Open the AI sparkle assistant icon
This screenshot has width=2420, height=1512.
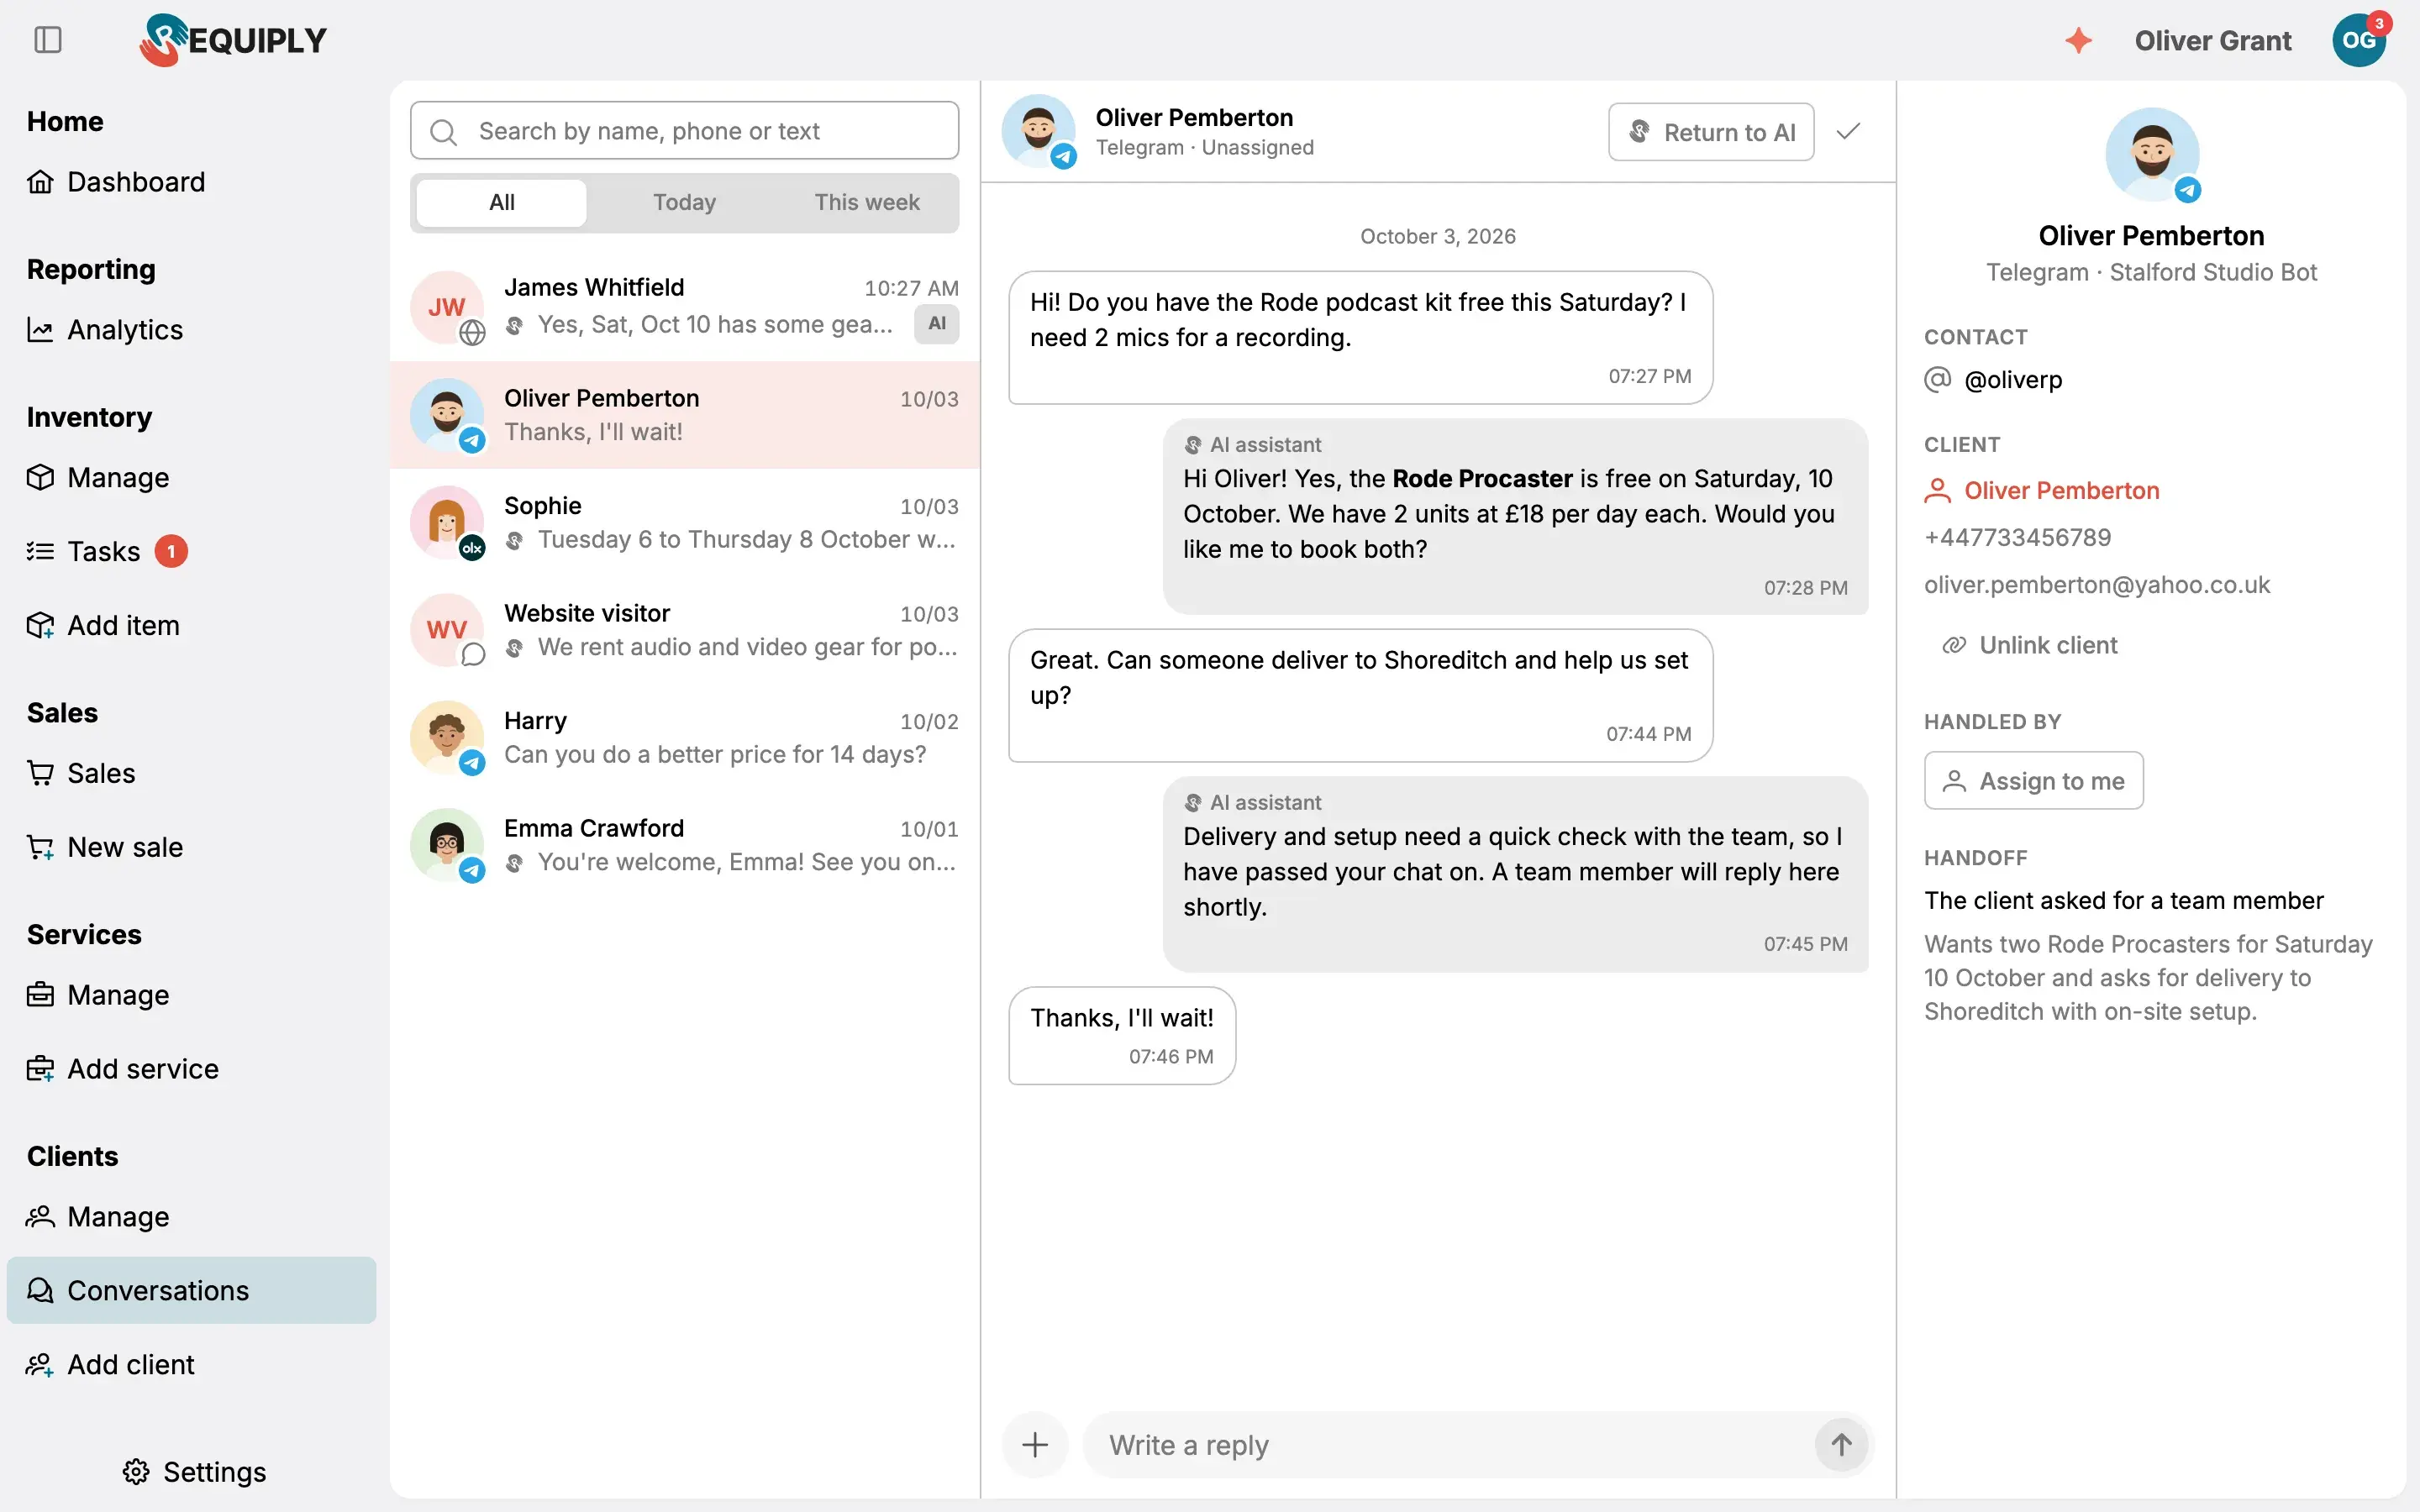tap(2079, 40)
